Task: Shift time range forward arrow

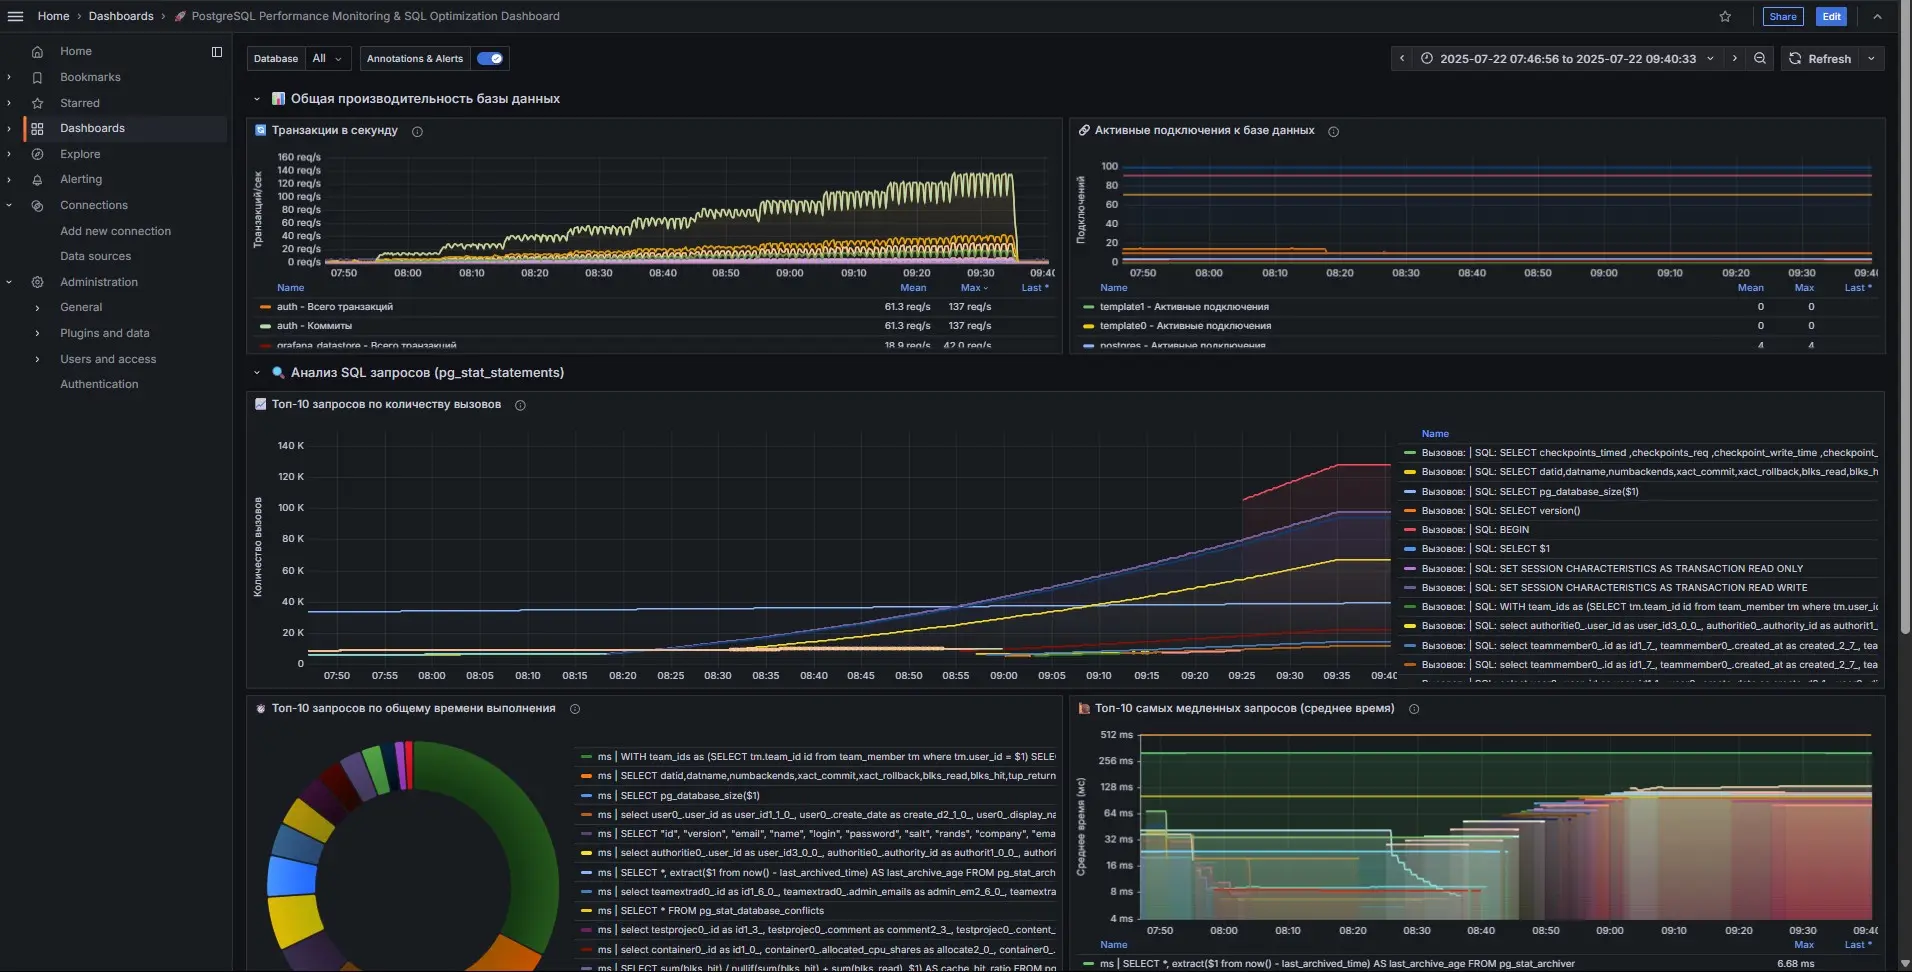Action: [x=1735, y=59]
